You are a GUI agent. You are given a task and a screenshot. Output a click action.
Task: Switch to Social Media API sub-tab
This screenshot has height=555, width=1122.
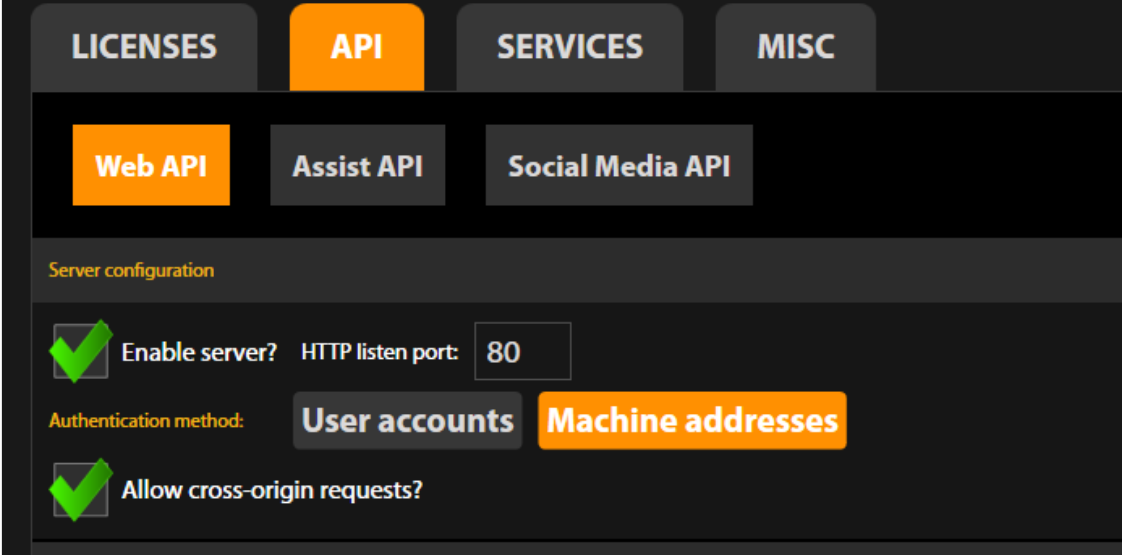click(x=619, y=165)
